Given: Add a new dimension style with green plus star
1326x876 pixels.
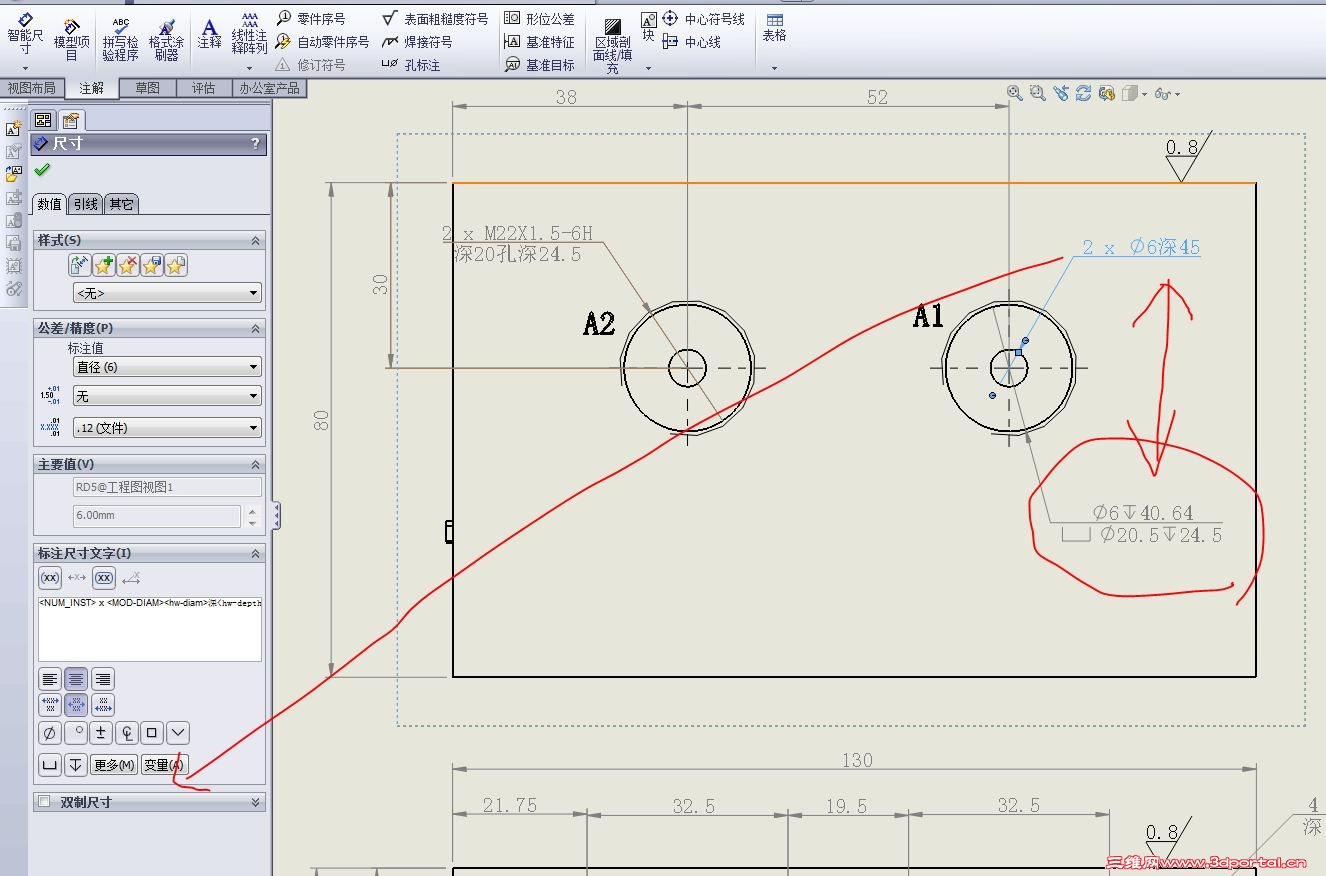Looking at the screenshot, I should [103, 266].
